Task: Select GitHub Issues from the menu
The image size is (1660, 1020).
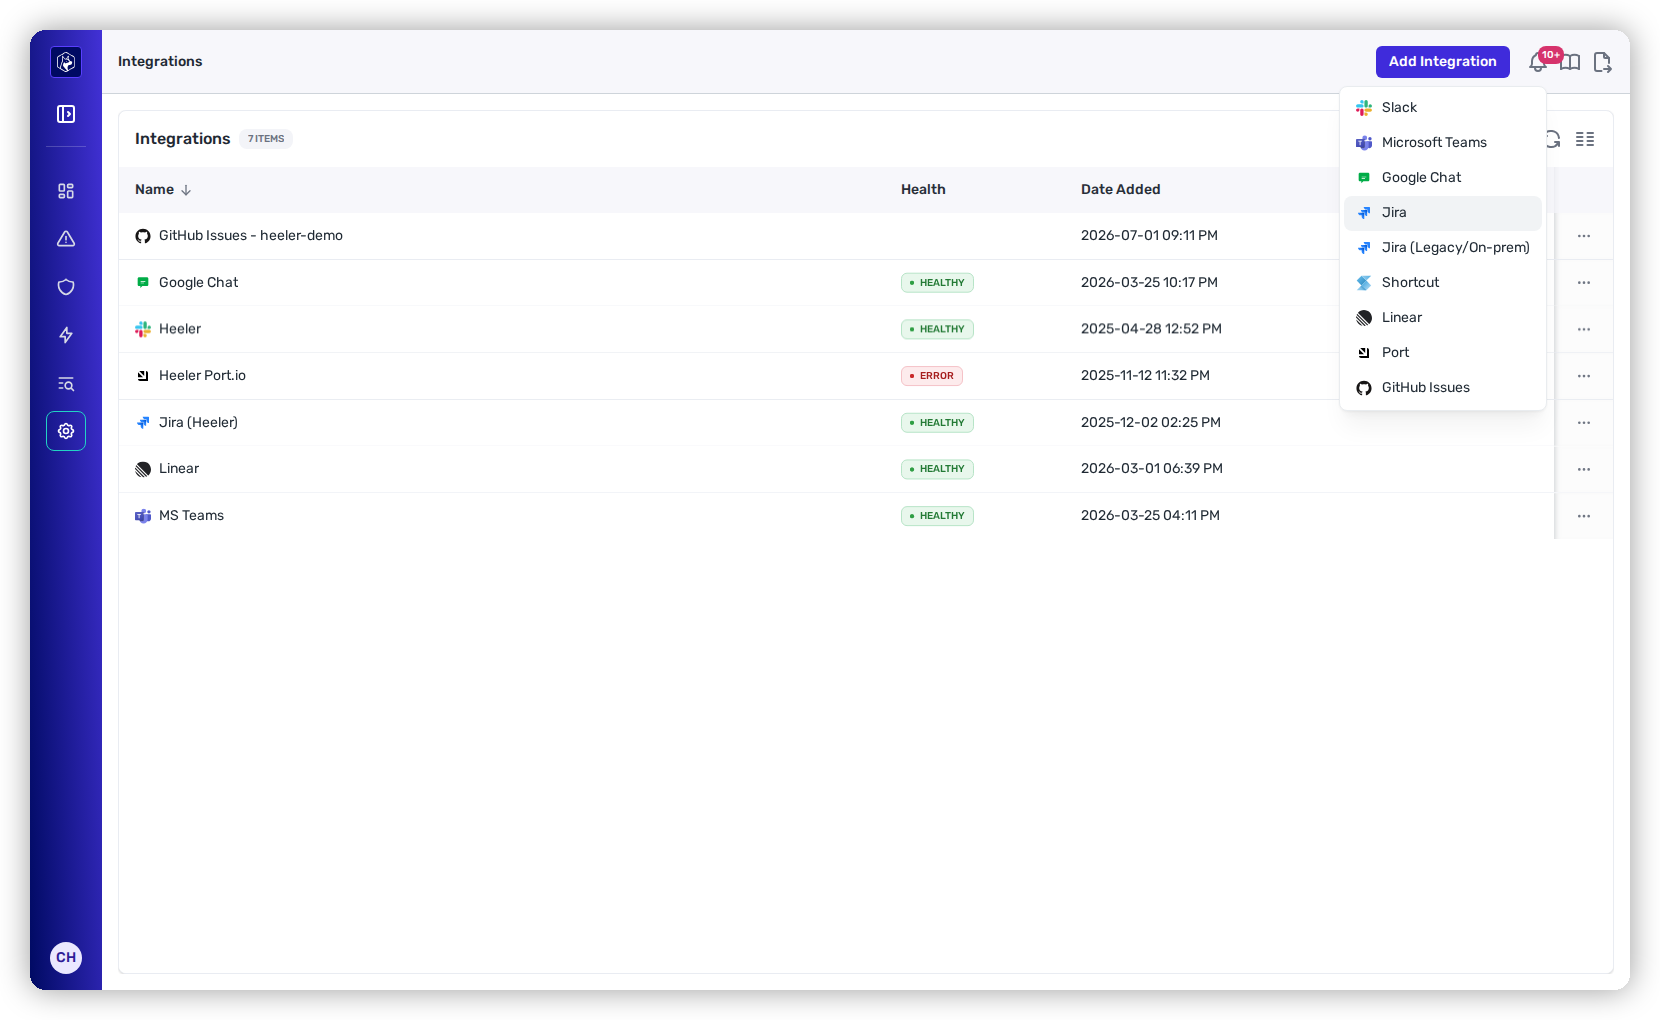Action: pyautogui.click(x=1443, y=388)
